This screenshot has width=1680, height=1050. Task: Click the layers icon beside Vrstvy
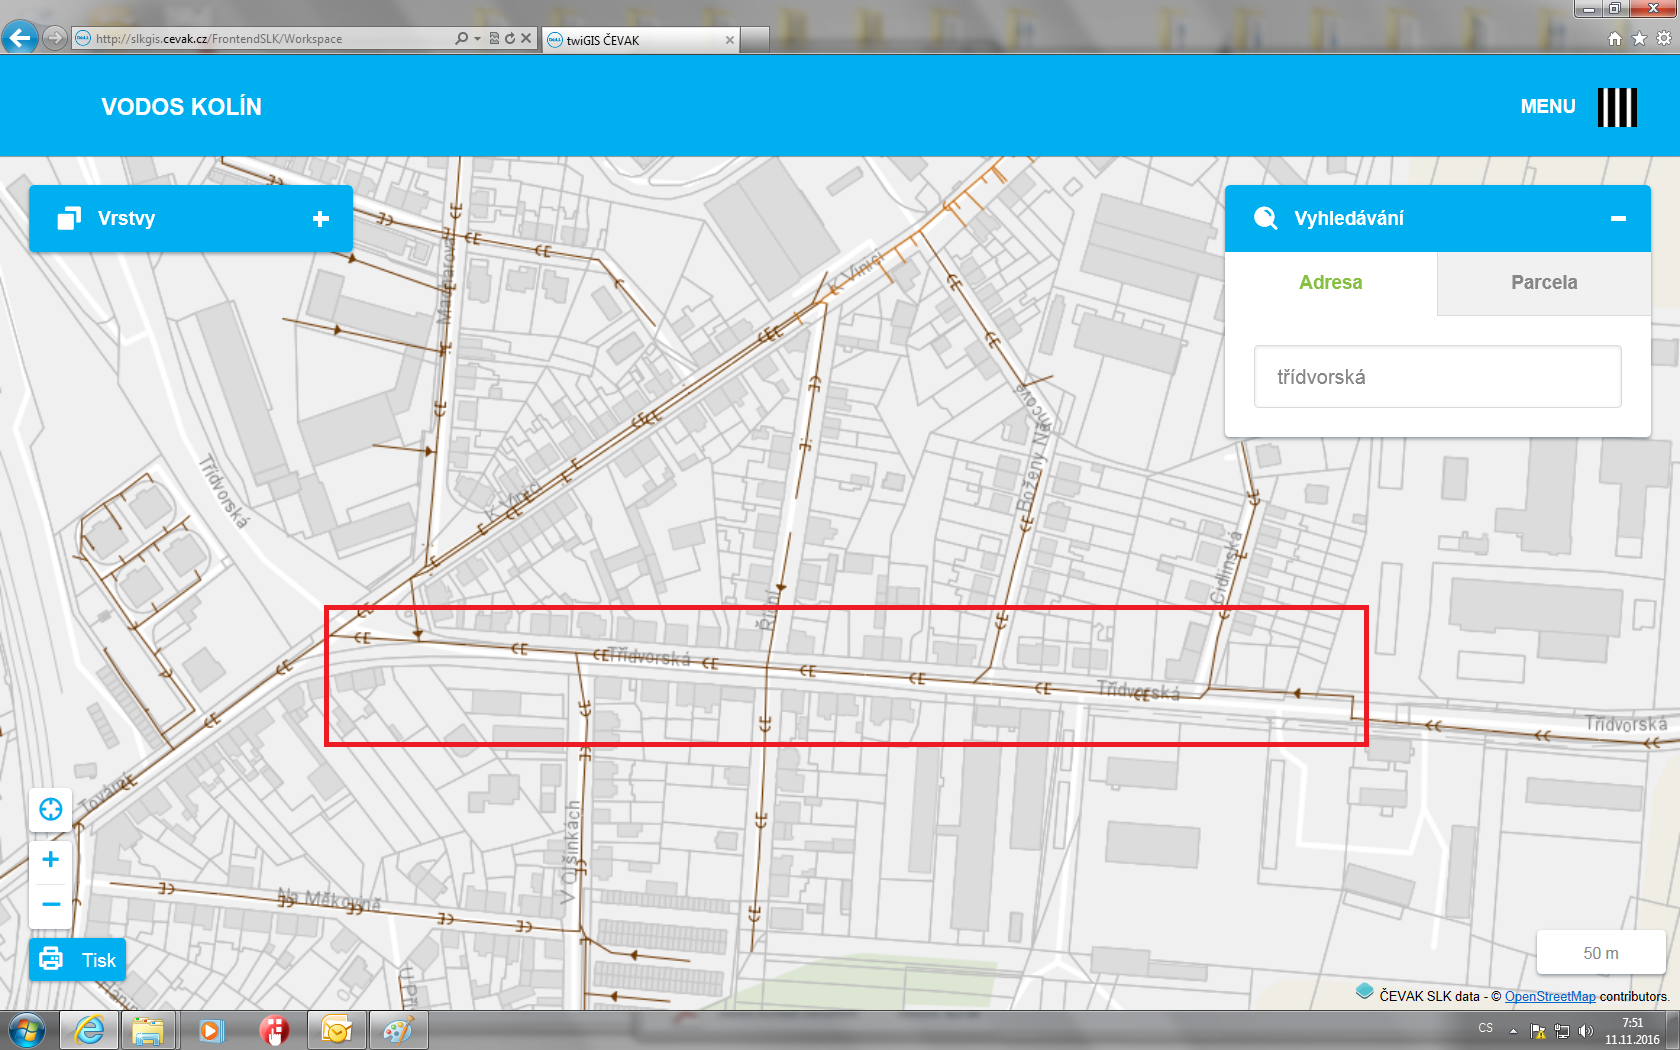[68, 218]
